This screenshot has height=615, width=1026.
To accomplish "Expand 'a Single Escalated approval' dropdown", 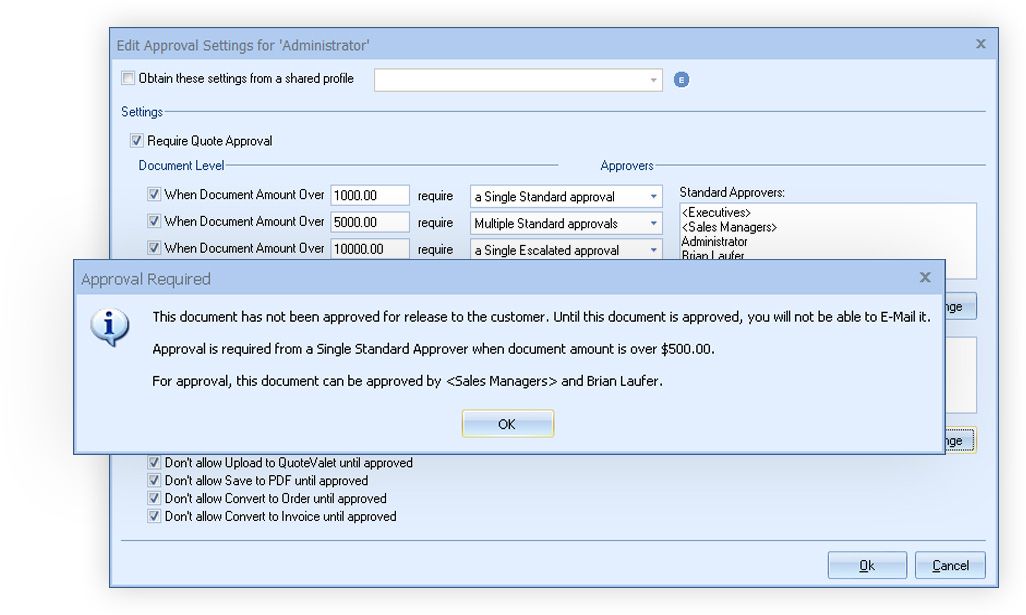I will 653,250.
